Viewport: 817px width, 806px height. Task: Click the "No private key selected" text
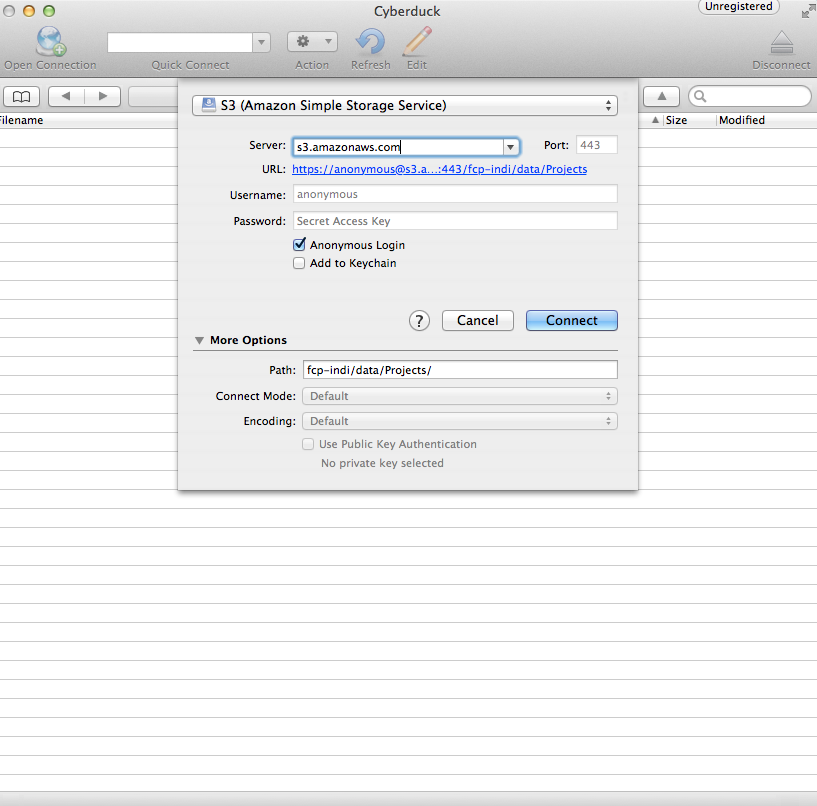tap(382, 463)
